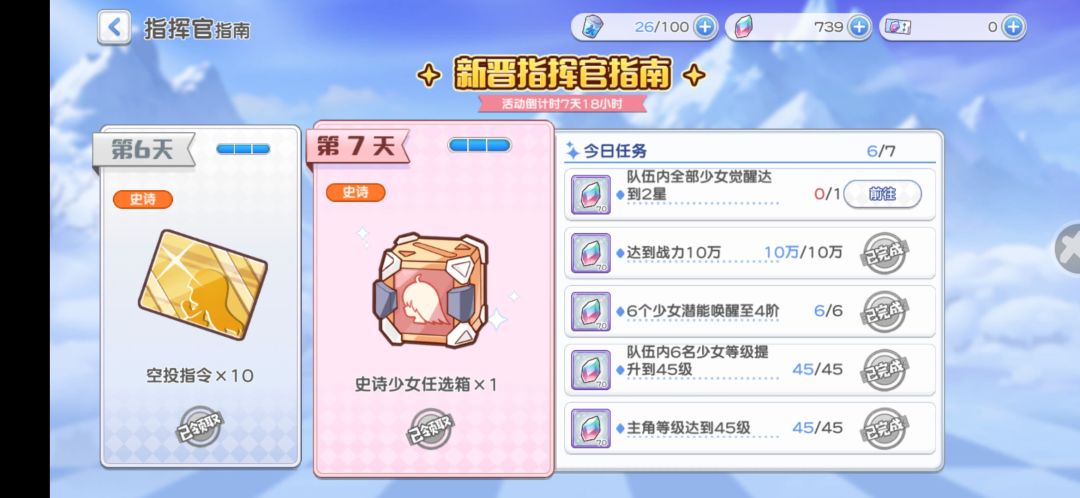Tap the ticket currency icon in the top bar

click(x=898, y=27)
